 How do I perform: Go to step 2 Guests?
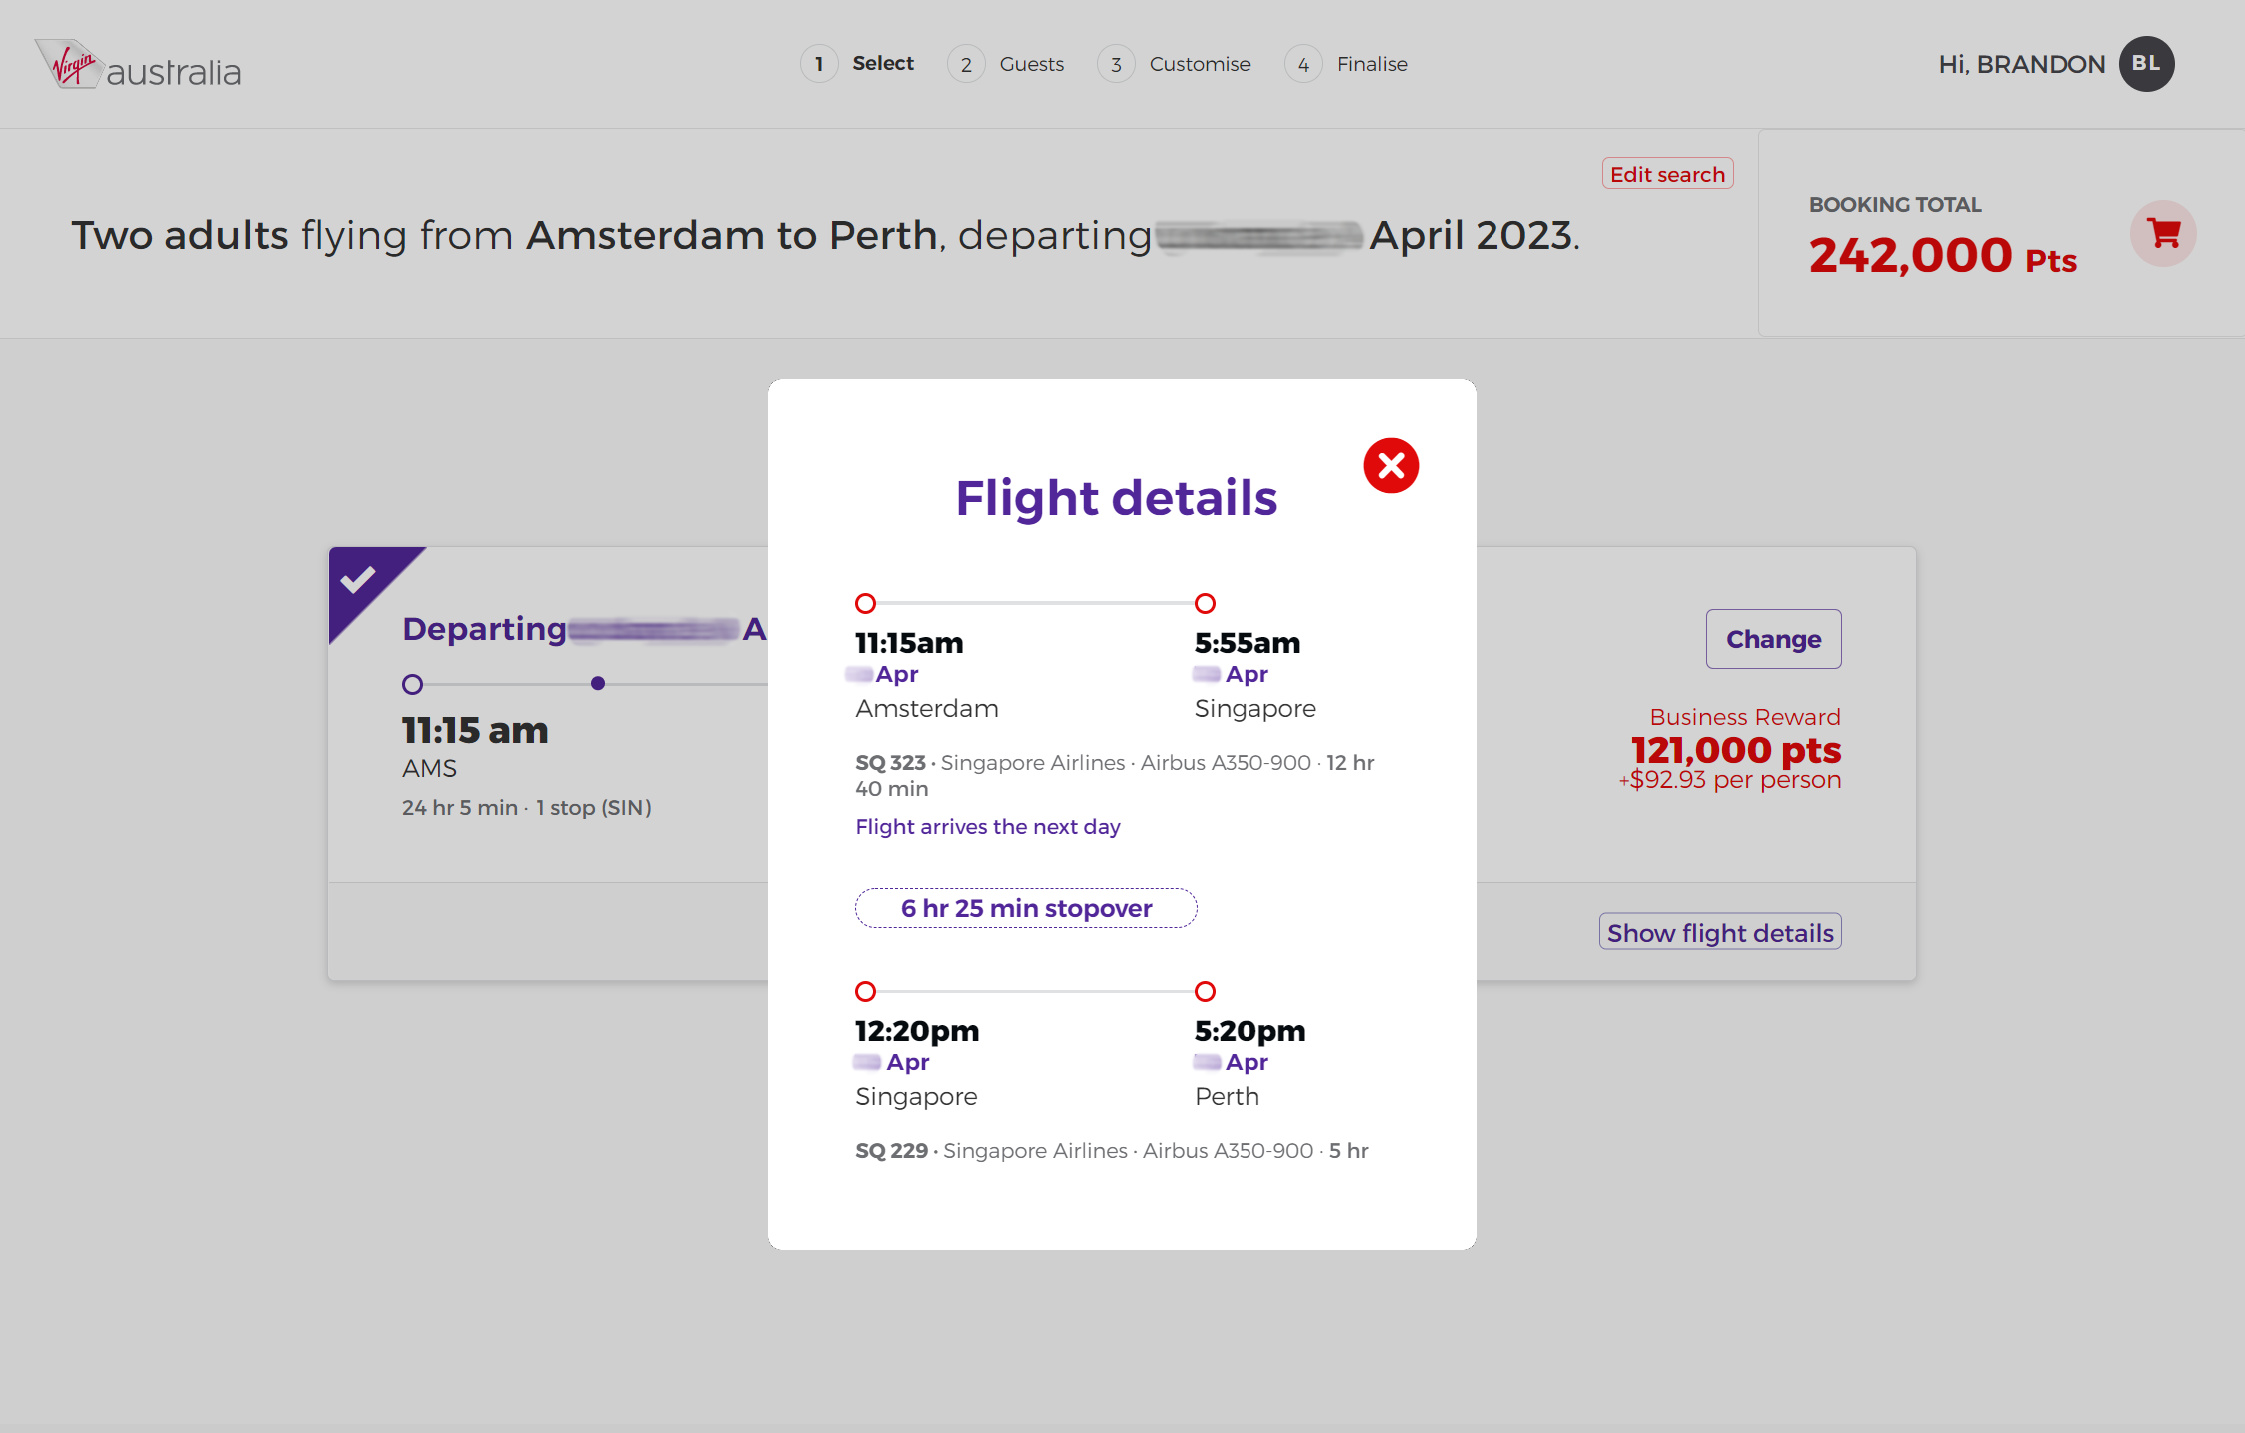[x=1006, y=64]
